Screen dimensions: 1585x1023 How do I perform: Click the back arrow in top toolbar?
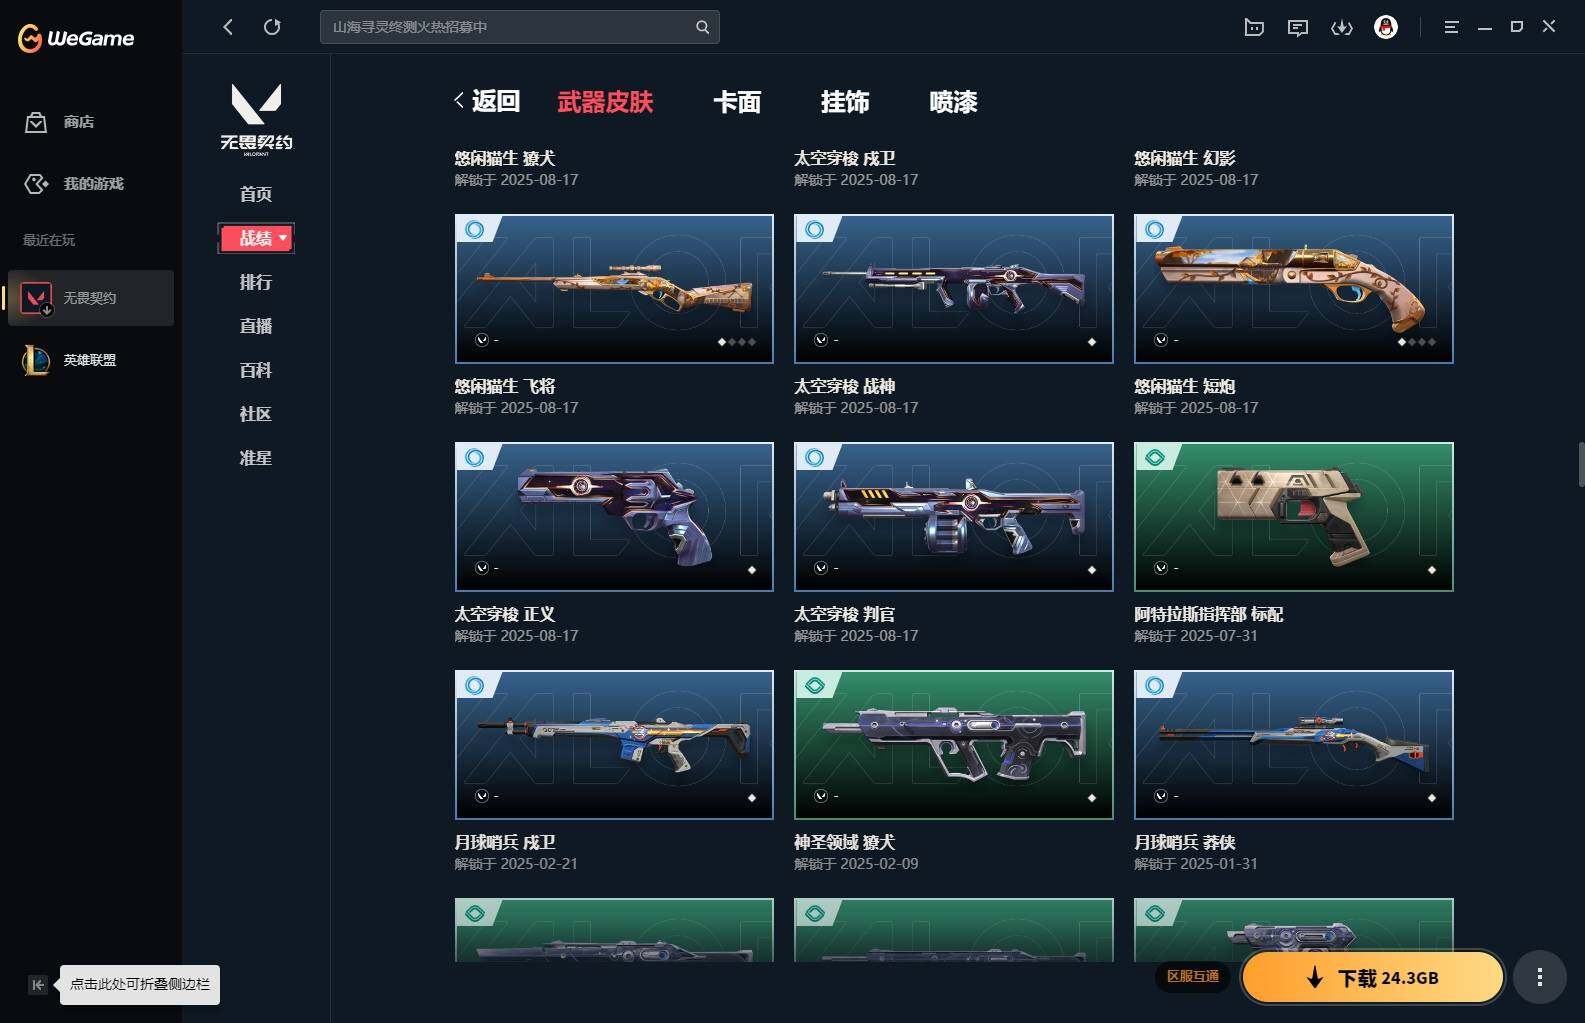click(x=228, y=27)
